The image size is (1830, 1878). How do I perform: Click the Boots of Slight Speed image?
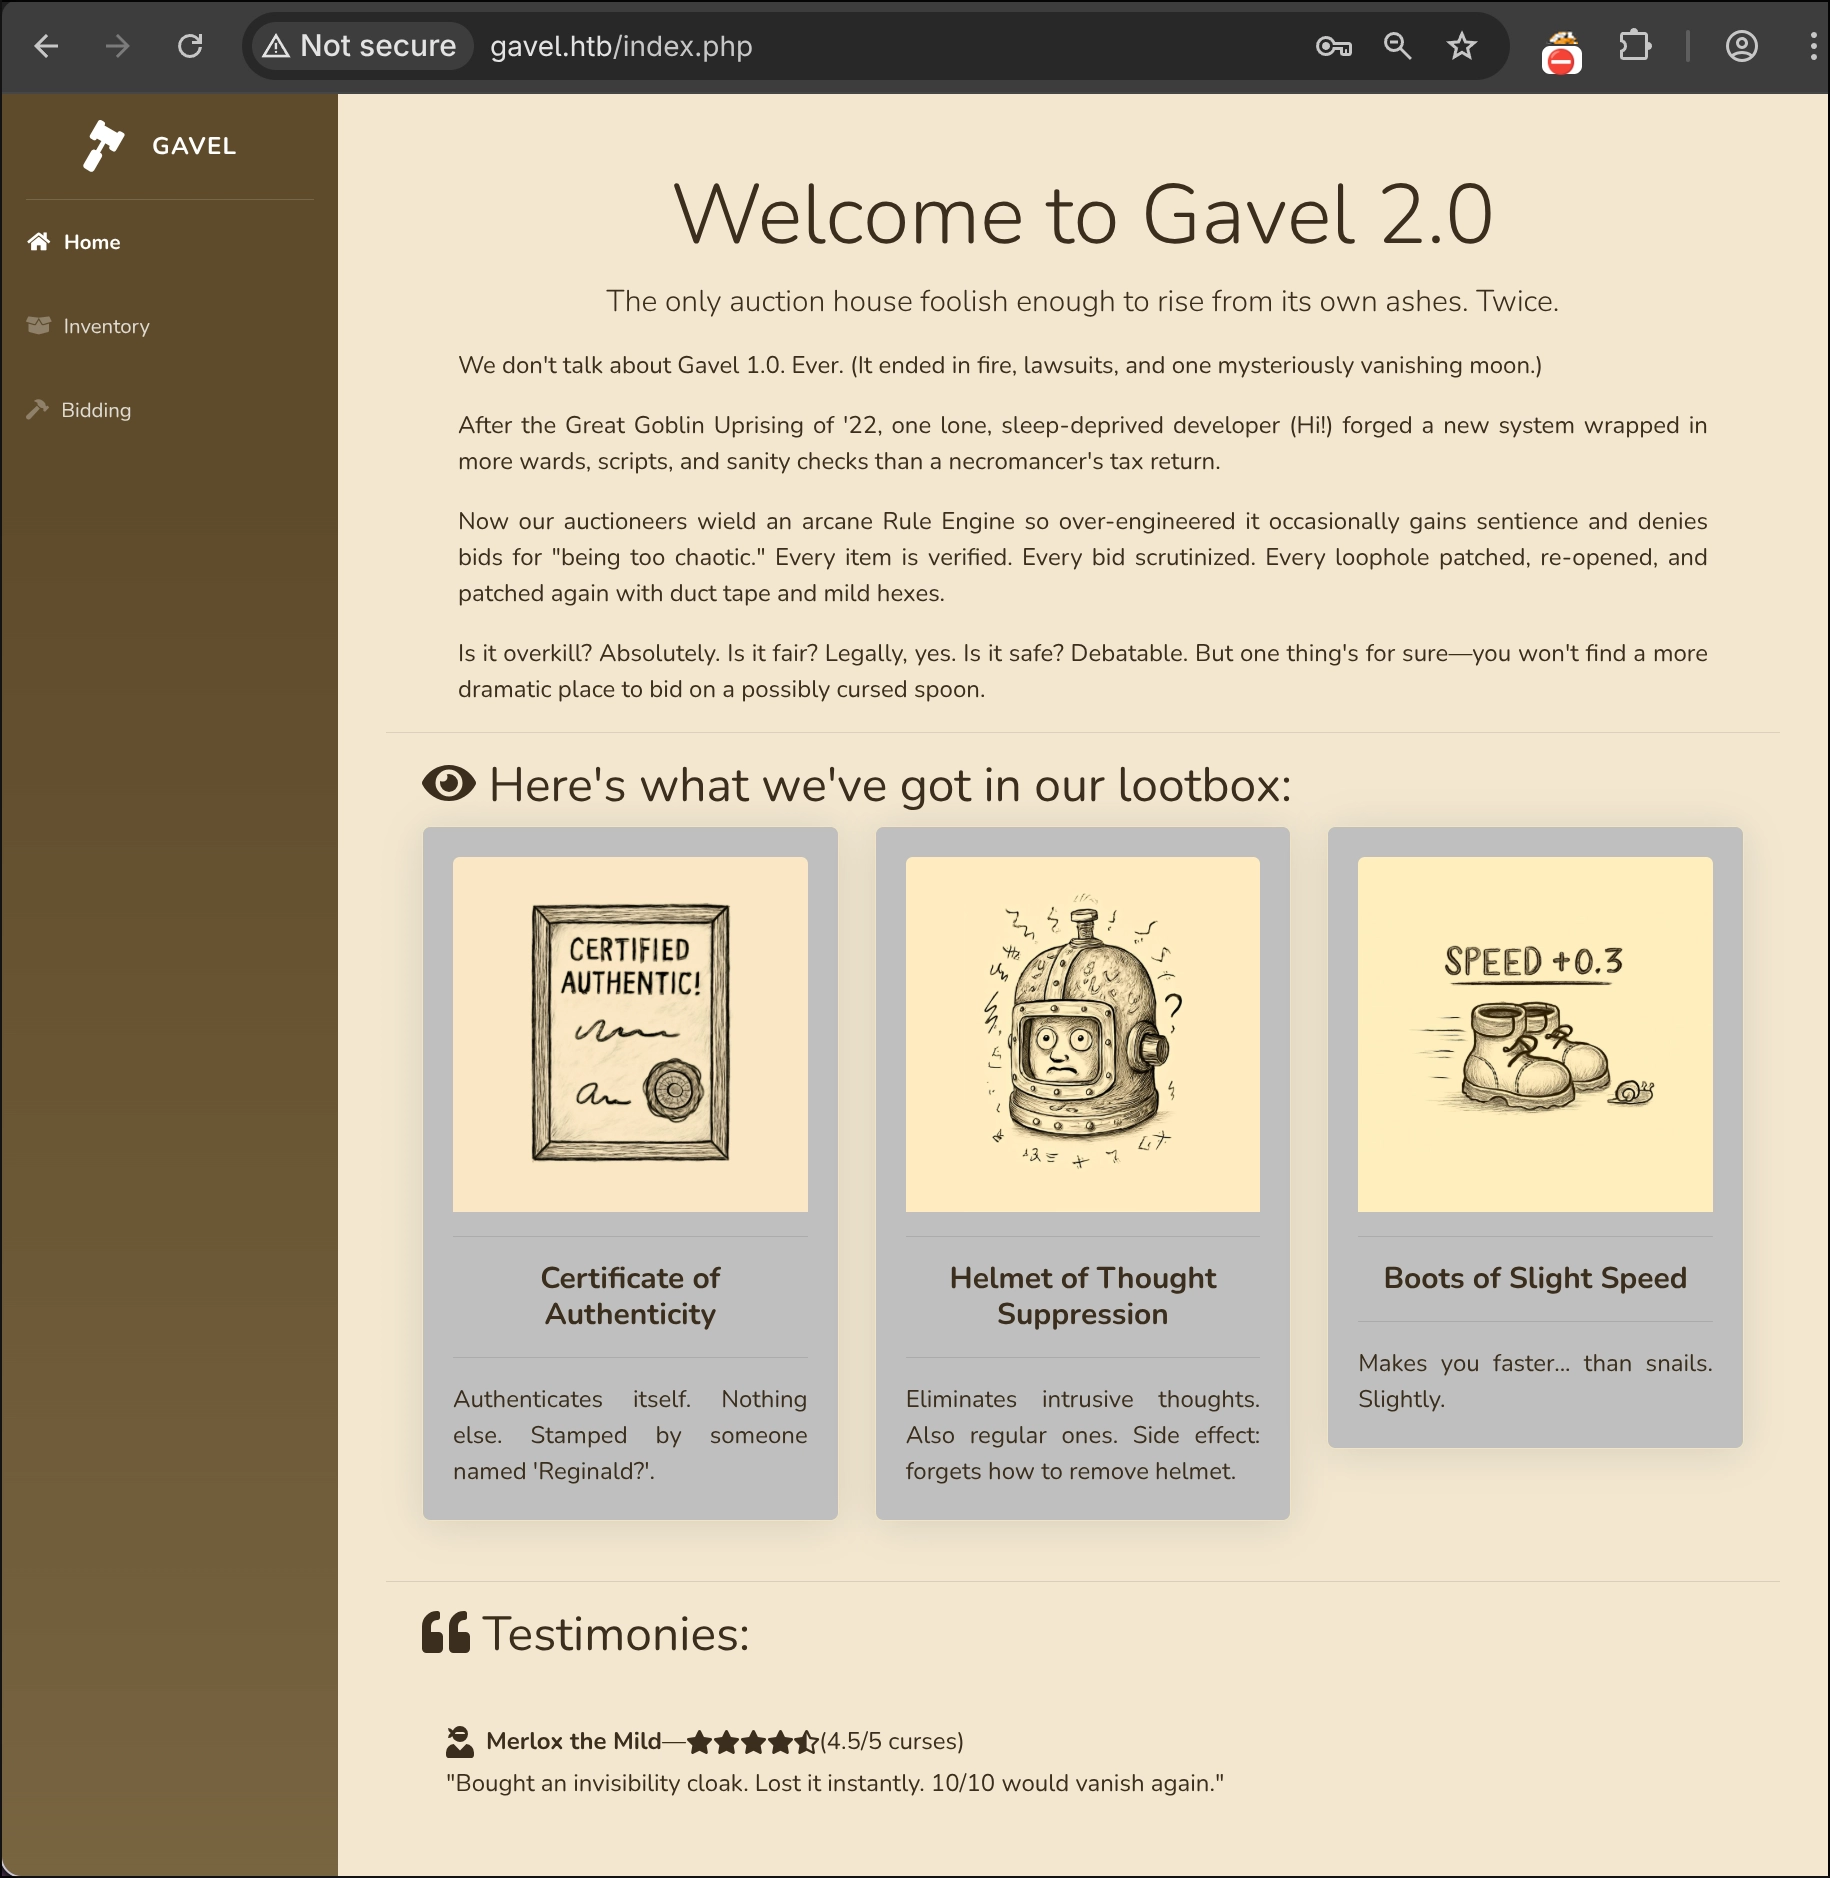(x=1535, y=1034)
